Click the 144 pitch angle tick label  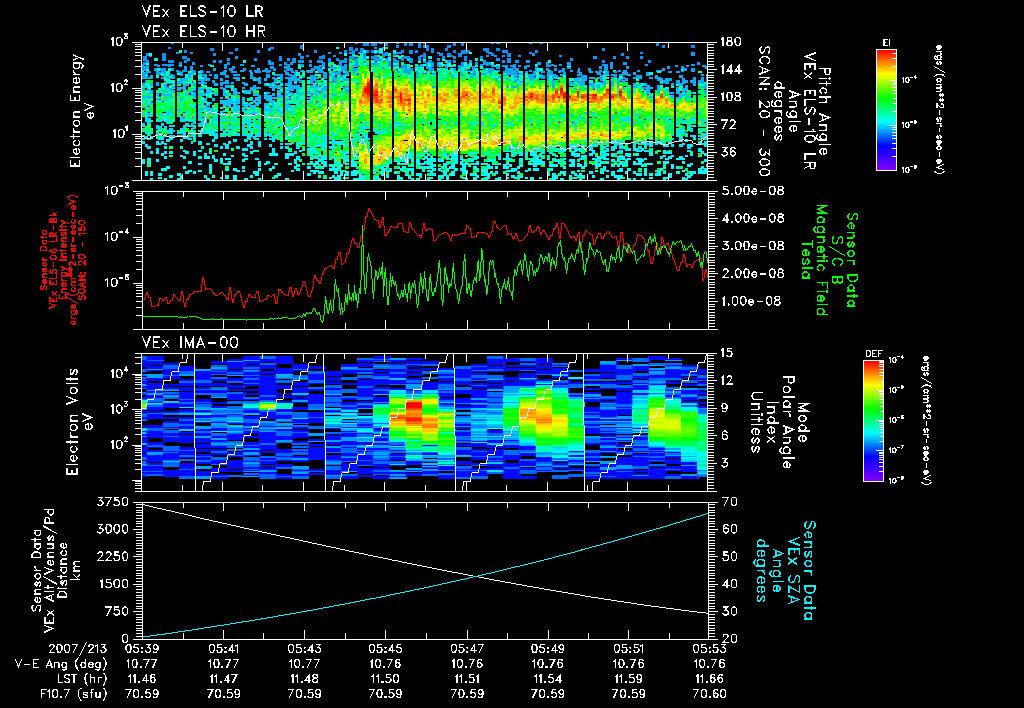[x=729, y=69]
